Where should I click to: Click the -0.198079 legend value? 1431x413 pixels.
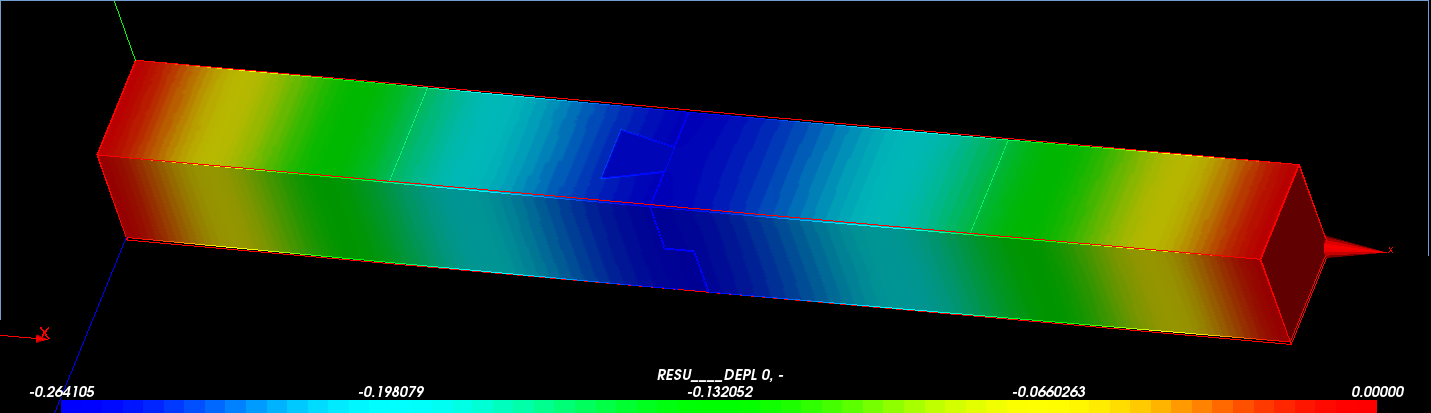point(390,392)
